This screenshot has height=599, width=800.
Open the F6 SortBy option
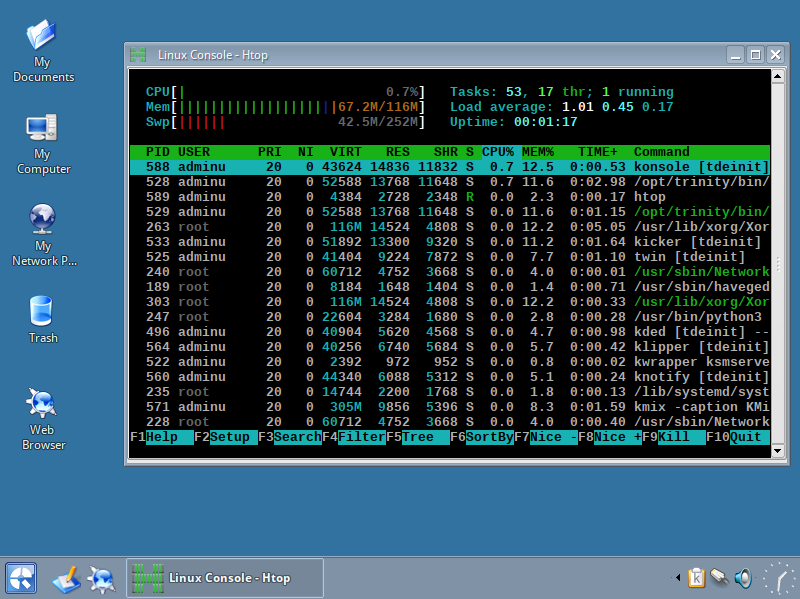(482, 437)
